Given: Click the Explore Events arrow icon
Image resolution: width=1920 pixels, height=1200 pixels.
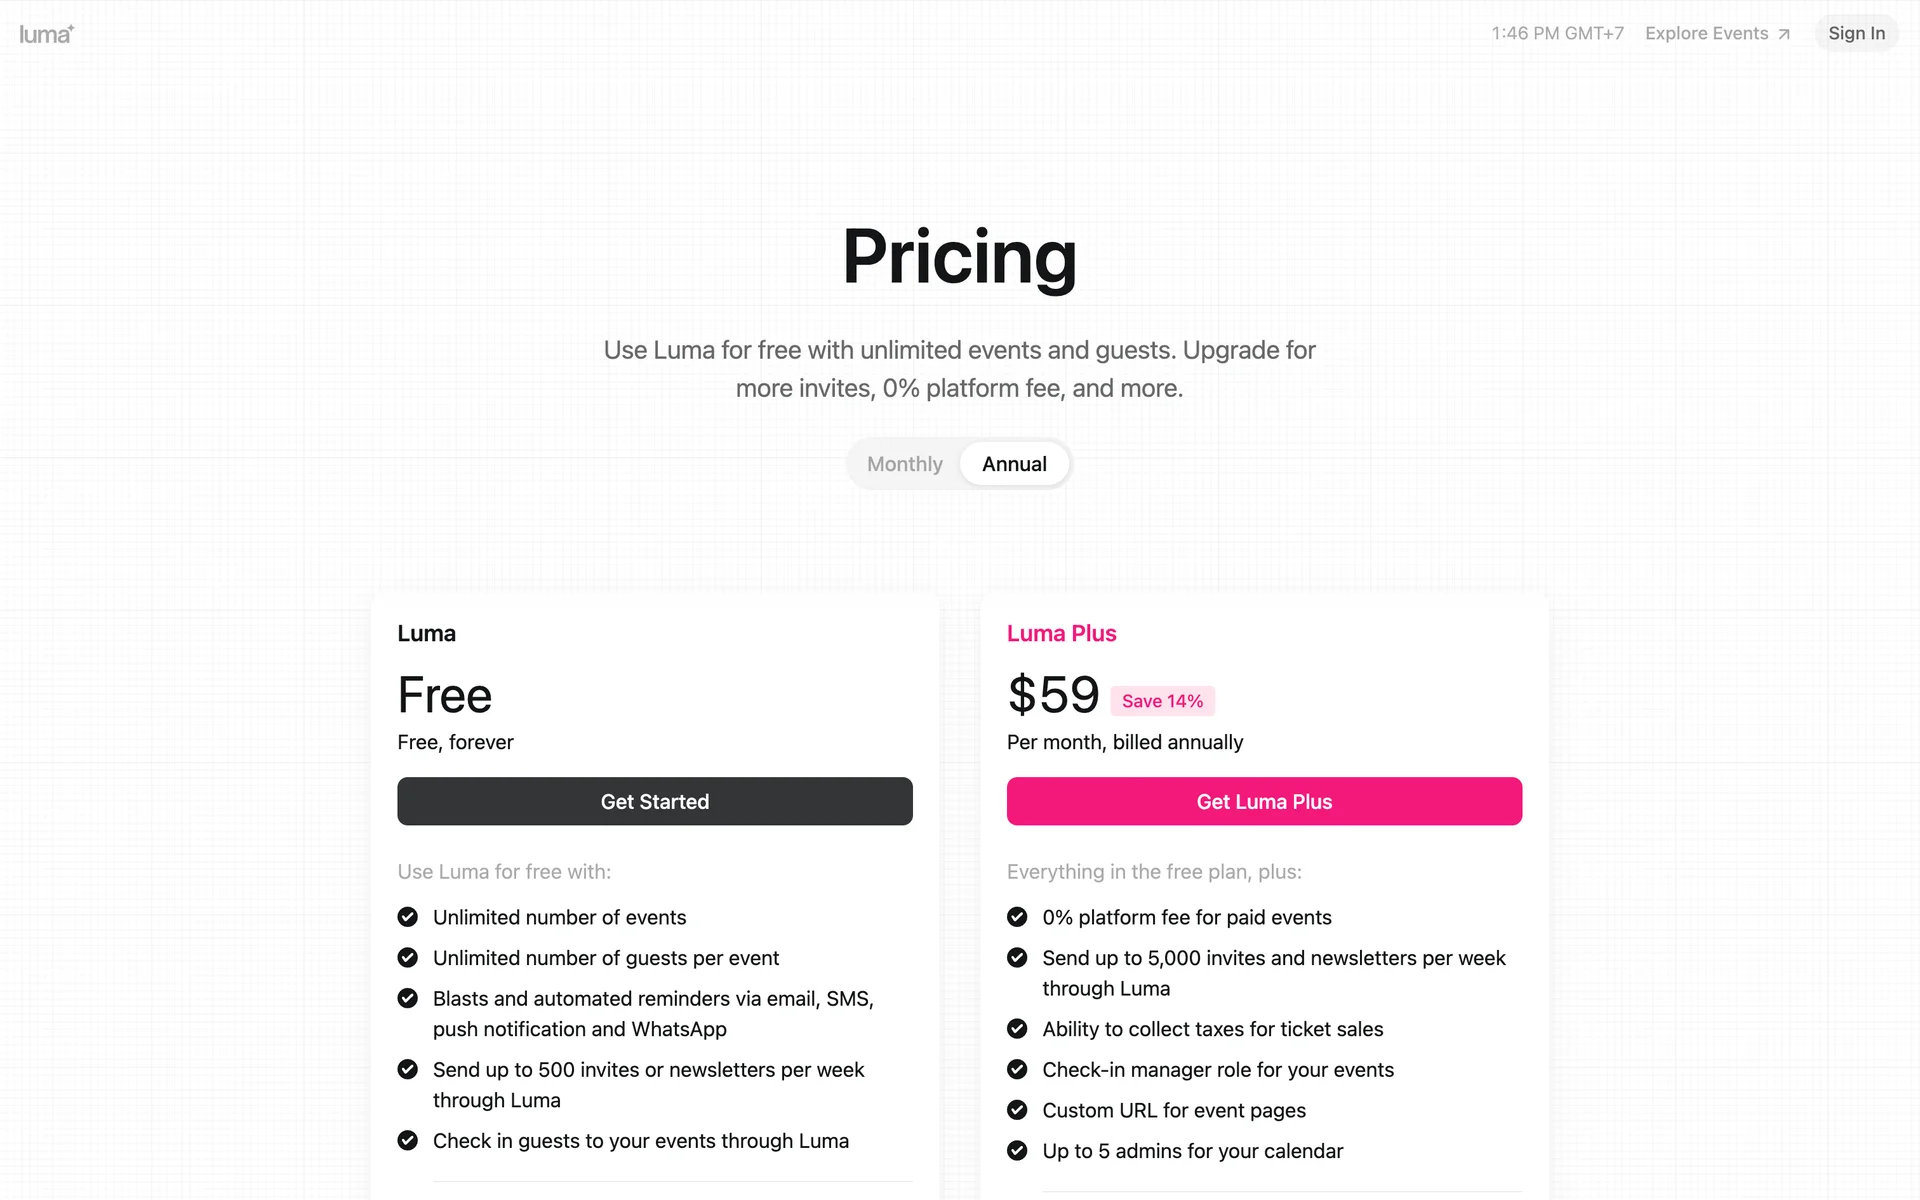Looking at the screenshot, I should click(1784, 34).
